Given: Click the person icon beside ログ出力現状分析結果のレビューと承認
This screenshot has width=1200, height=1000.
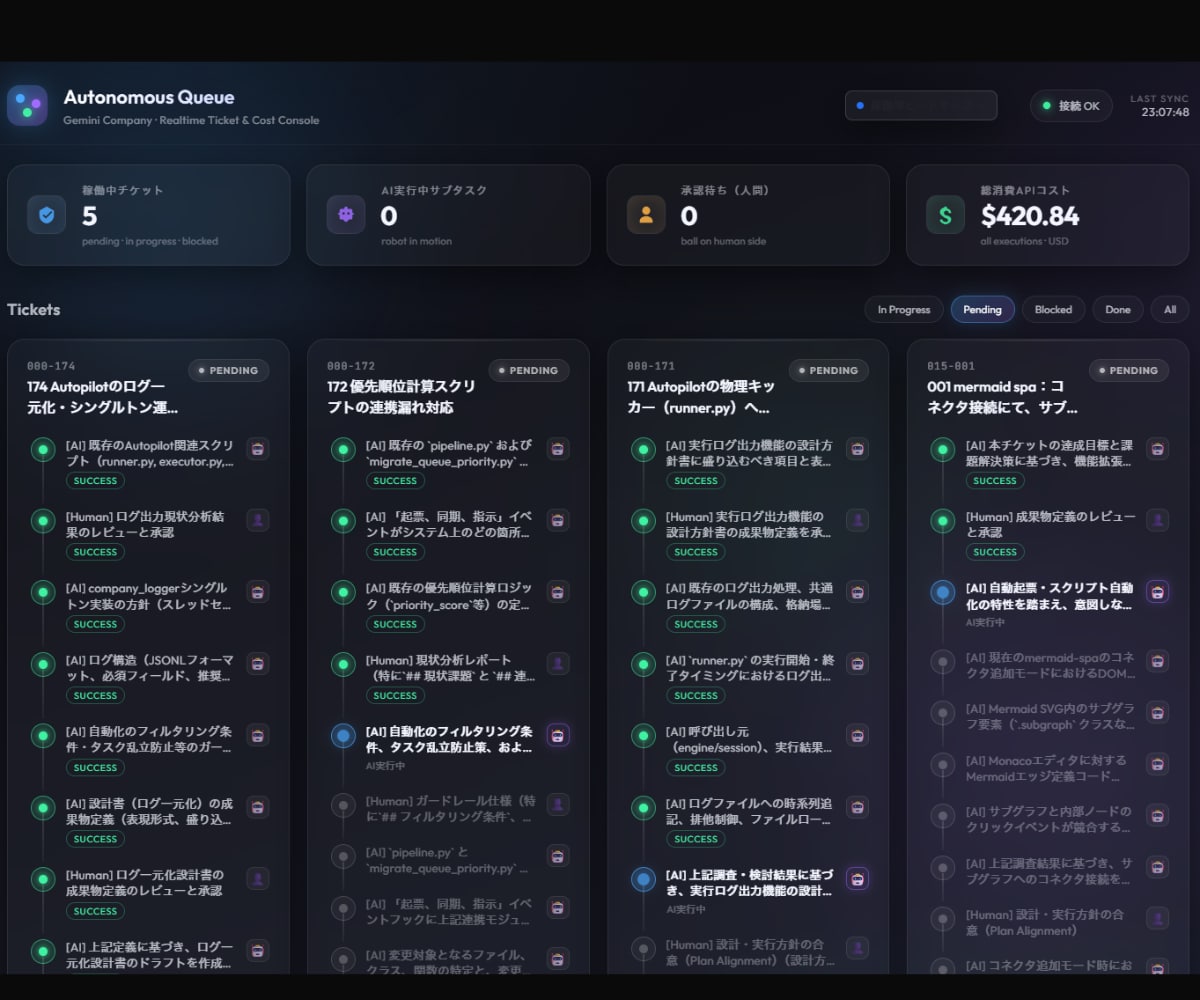Looking at the screenshot, I should click(258, 520).
